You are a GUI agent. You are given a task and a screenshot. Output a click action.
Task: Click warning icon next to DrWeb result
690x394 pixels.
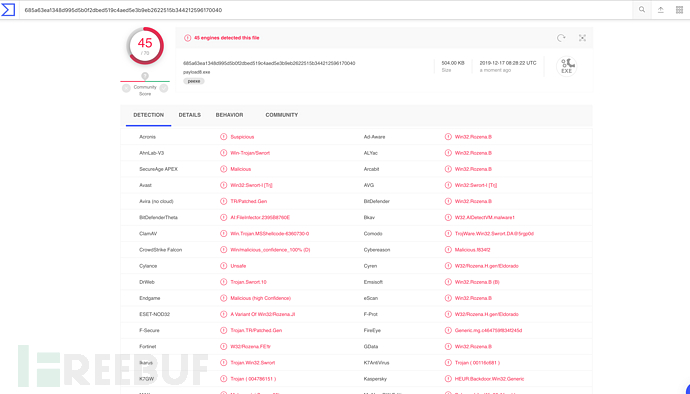click(x=224, y=282)
